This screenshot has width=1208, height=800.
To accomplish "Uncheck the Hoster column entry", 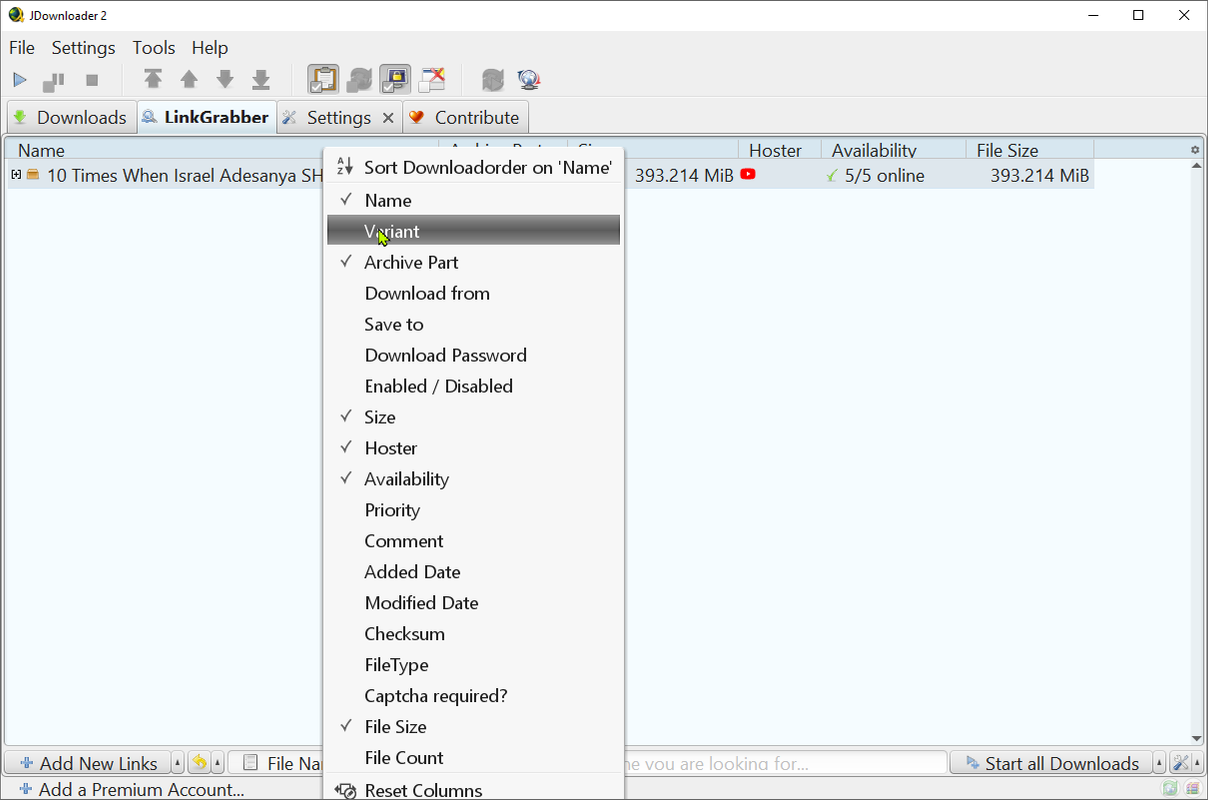I will click(473, 448).
